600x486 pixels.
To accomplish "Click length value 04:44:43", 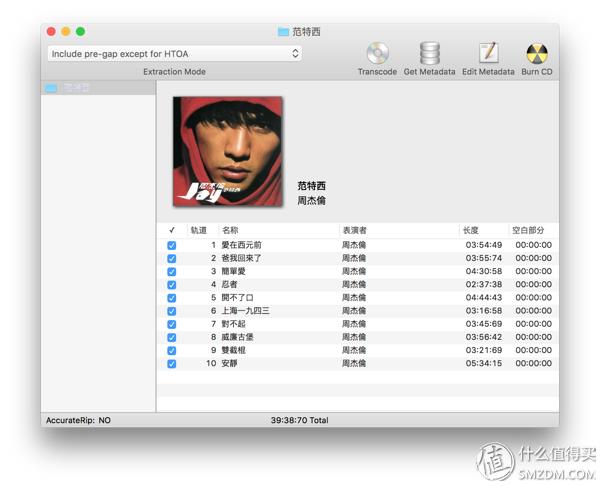I will point(484,298).
